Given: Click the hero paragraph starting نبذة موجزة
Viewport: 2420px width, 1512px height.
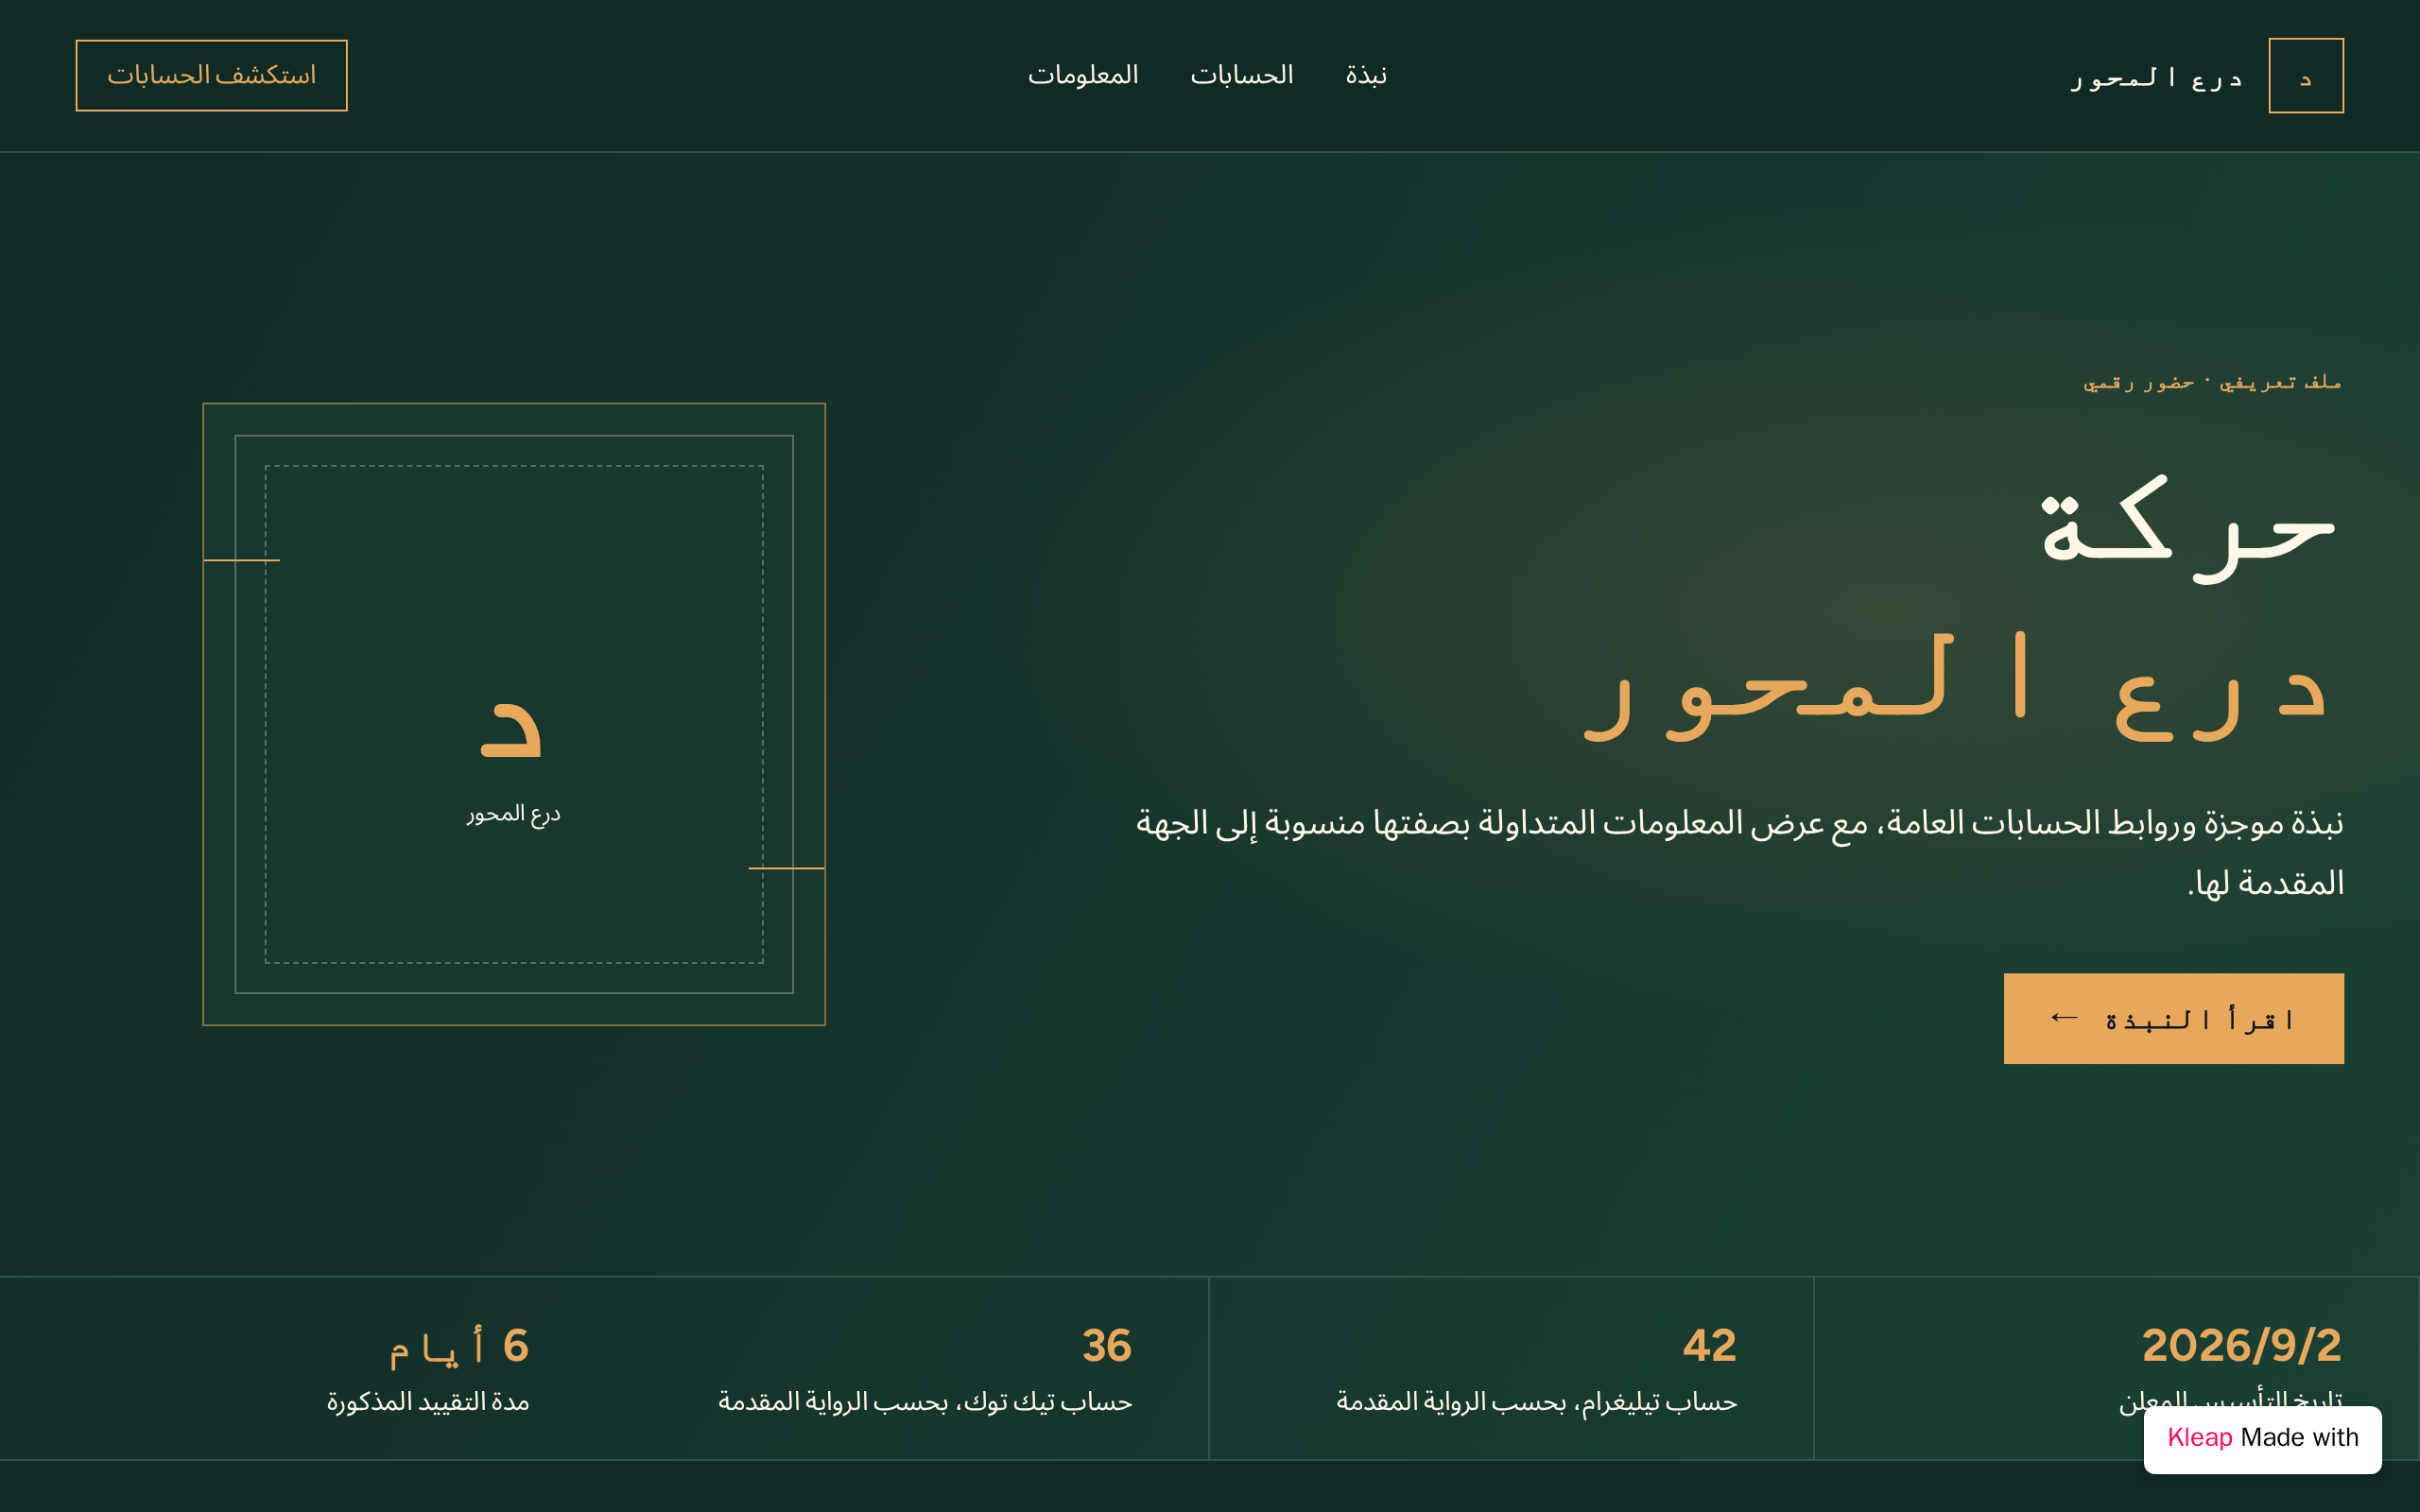Looking at the screenshot, I should [1739, 853].
